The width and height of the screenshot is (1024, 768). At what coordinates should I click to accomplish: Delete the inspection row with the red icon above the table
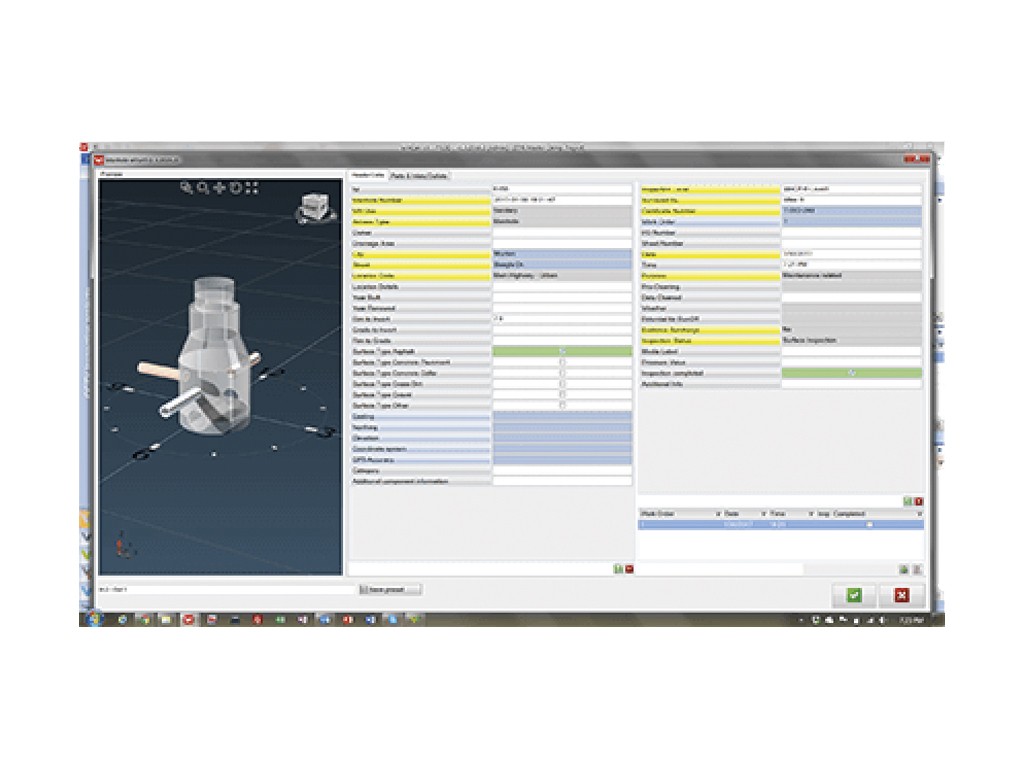pos(919,502)
